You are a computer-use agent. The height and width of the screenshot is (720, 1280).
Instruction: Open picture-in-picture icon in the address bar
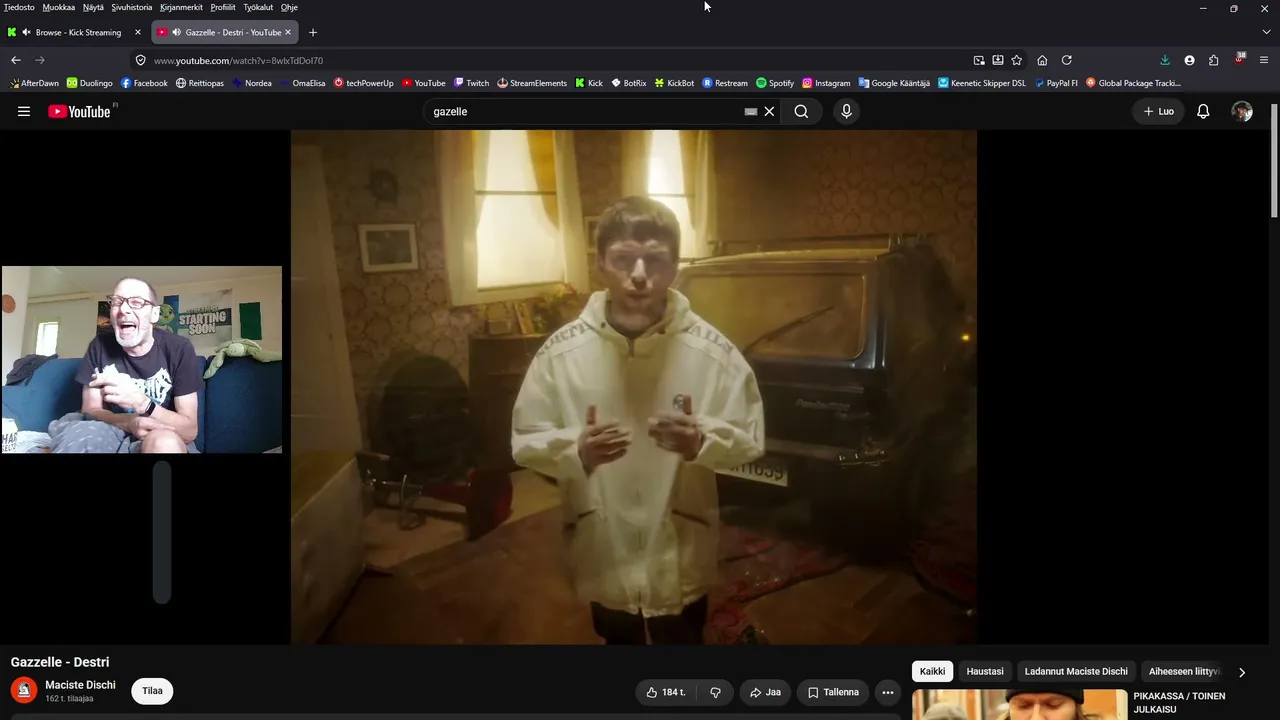coord(979,60)
